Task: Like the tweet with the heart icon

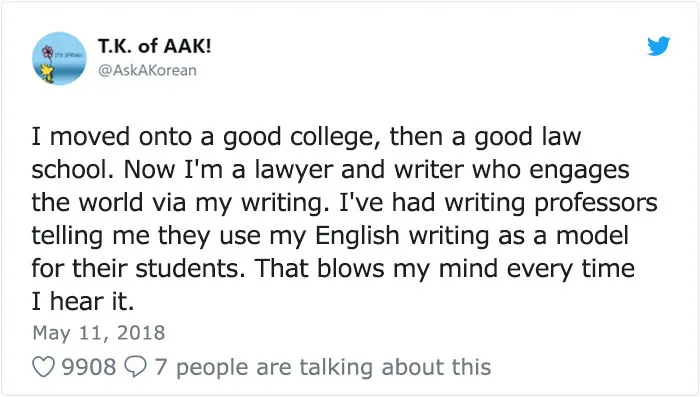Action: click(44, 367)
